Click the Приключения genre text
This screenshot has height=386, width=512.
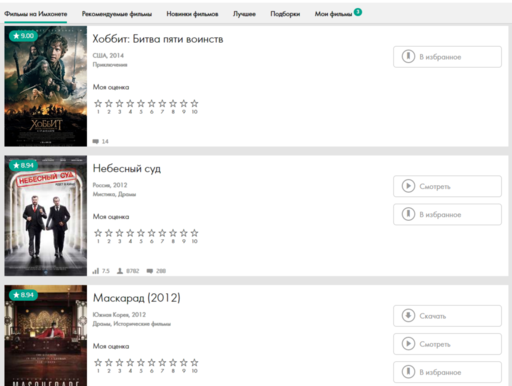pyautogui.click(x=110, y=65)
